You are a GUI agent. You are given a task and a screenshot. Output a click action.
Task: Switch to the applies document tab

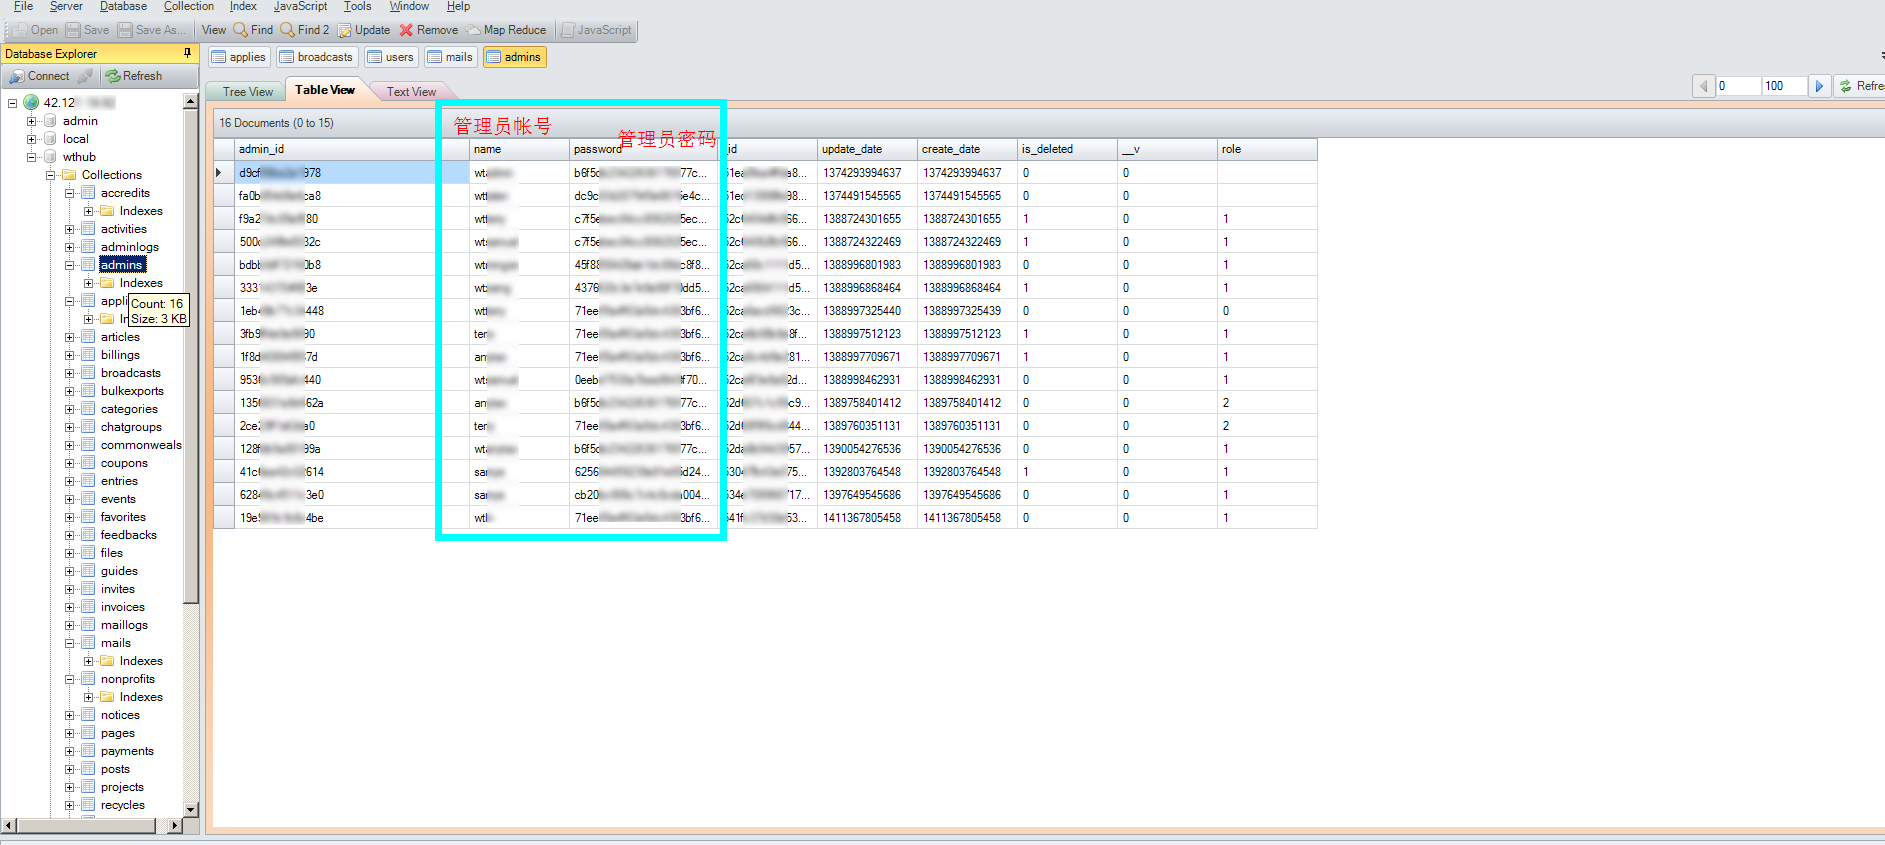pos(238,57)
